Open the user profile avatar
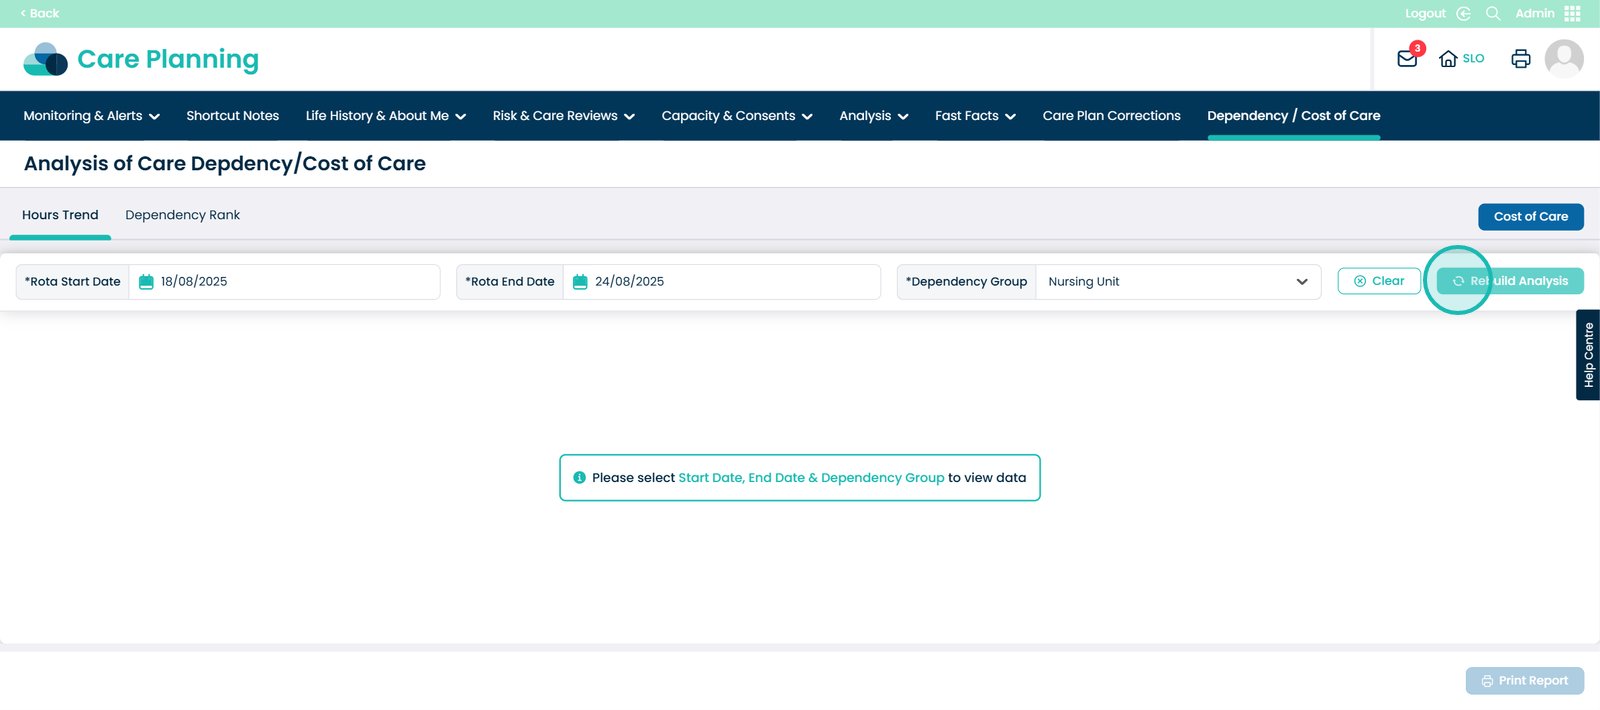 click(1563, 59)
